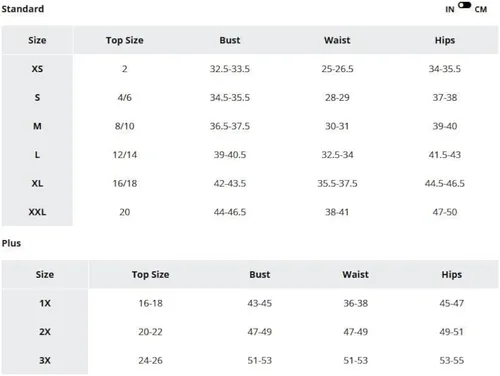
Task: Click the XS size row label
Action: click(x=37, y=69)
